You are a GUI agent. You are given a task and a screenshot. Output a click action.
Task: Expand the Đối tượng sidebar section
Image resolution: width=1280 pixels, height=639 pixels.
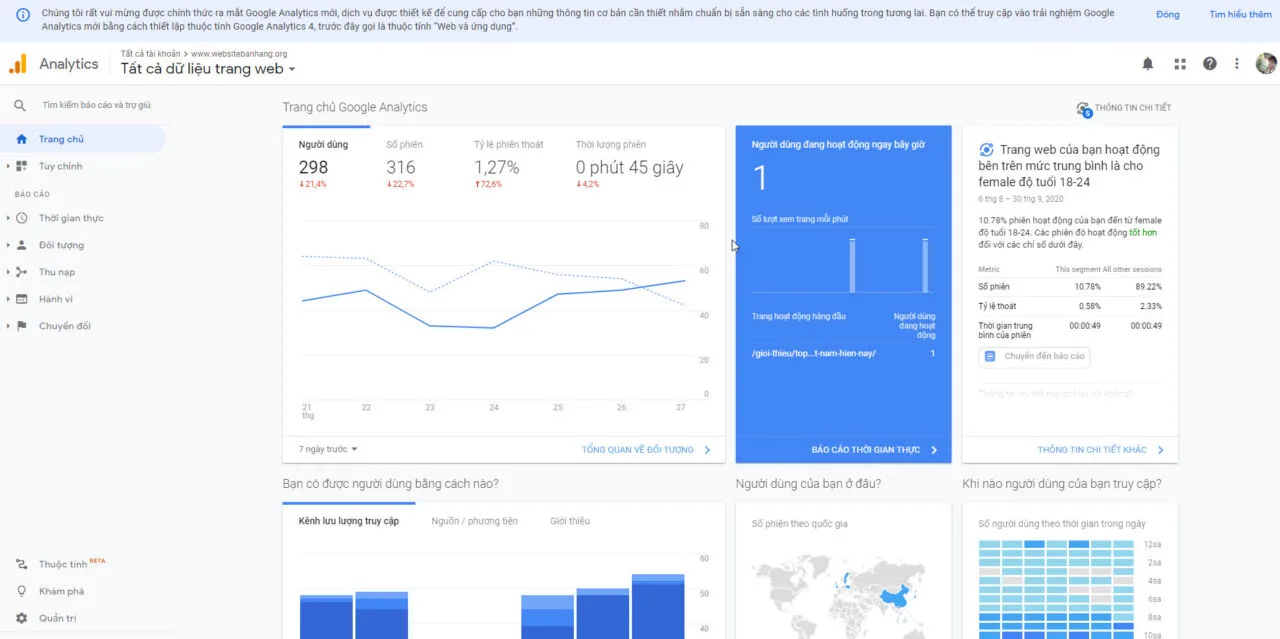(x=8, y=245)
